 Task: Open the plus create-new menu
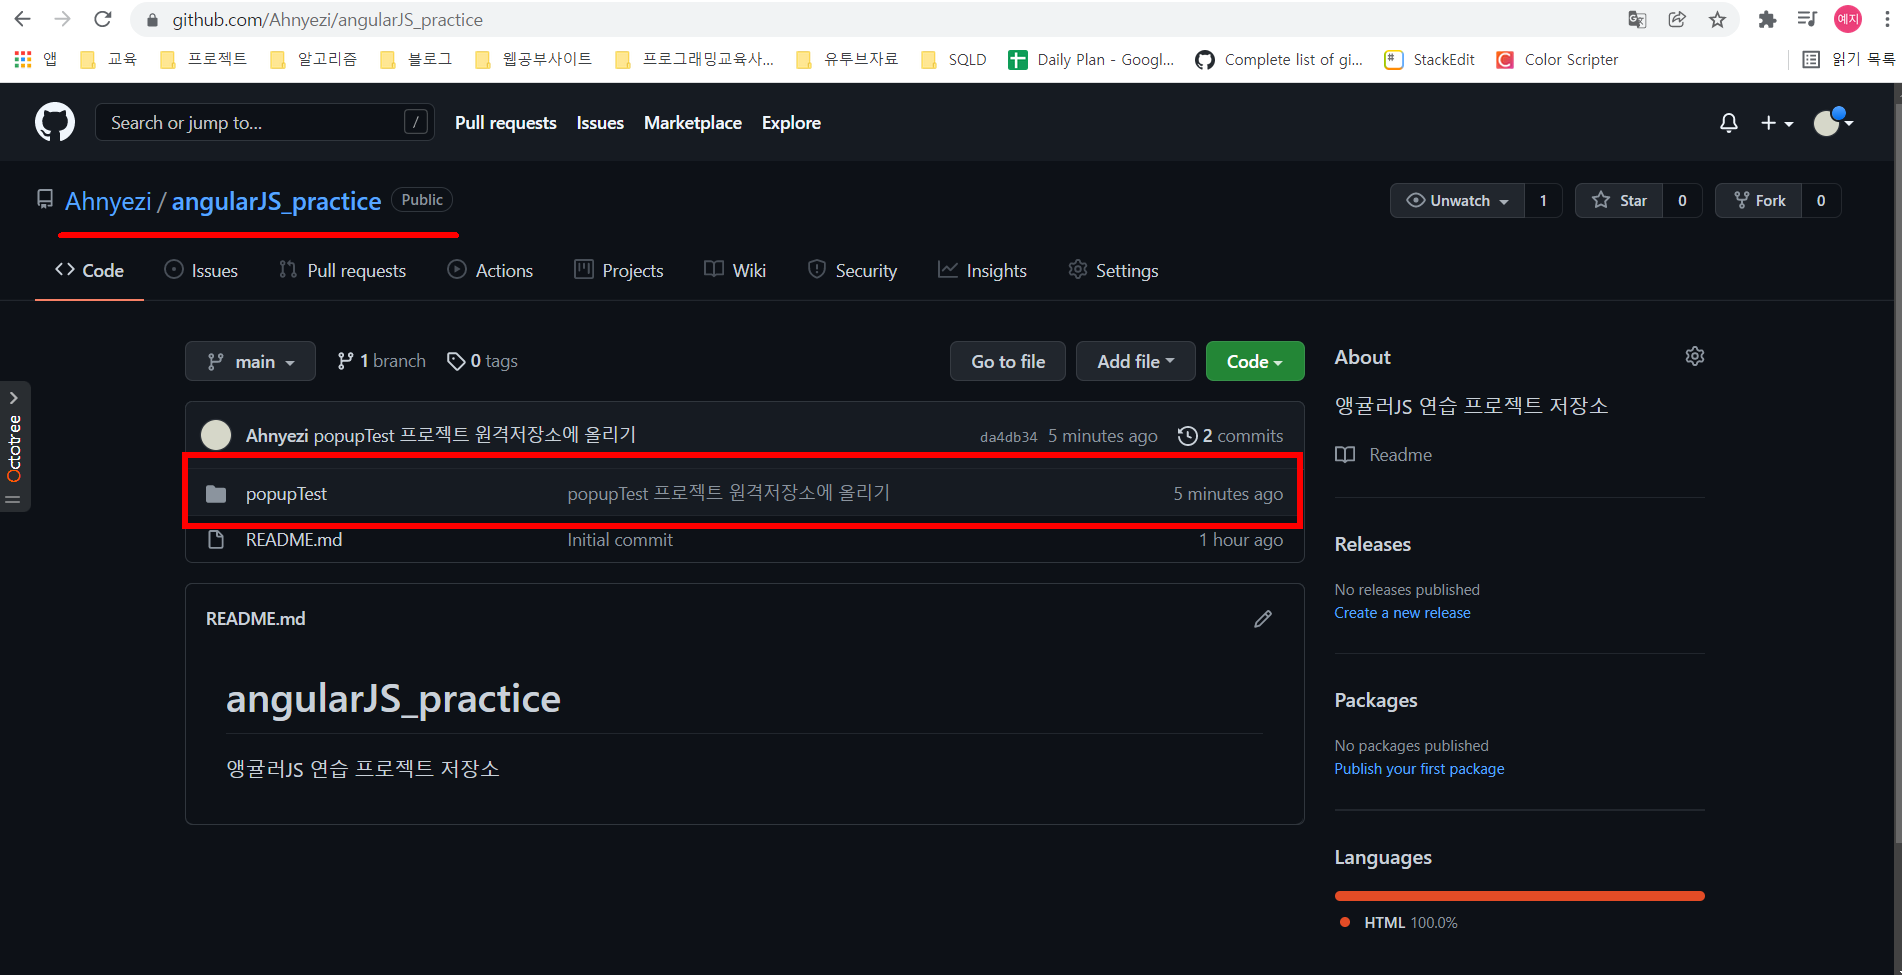(1777, 122)
